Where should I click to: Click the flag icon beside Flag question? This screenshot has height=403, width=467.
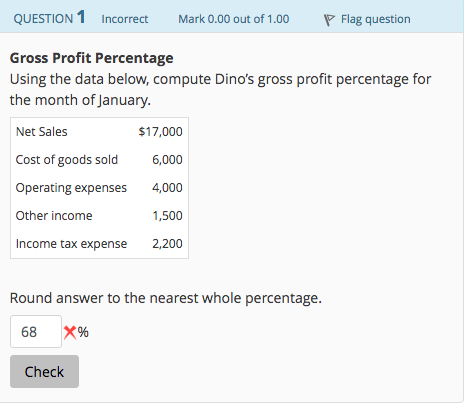click(x=329, y=20)
